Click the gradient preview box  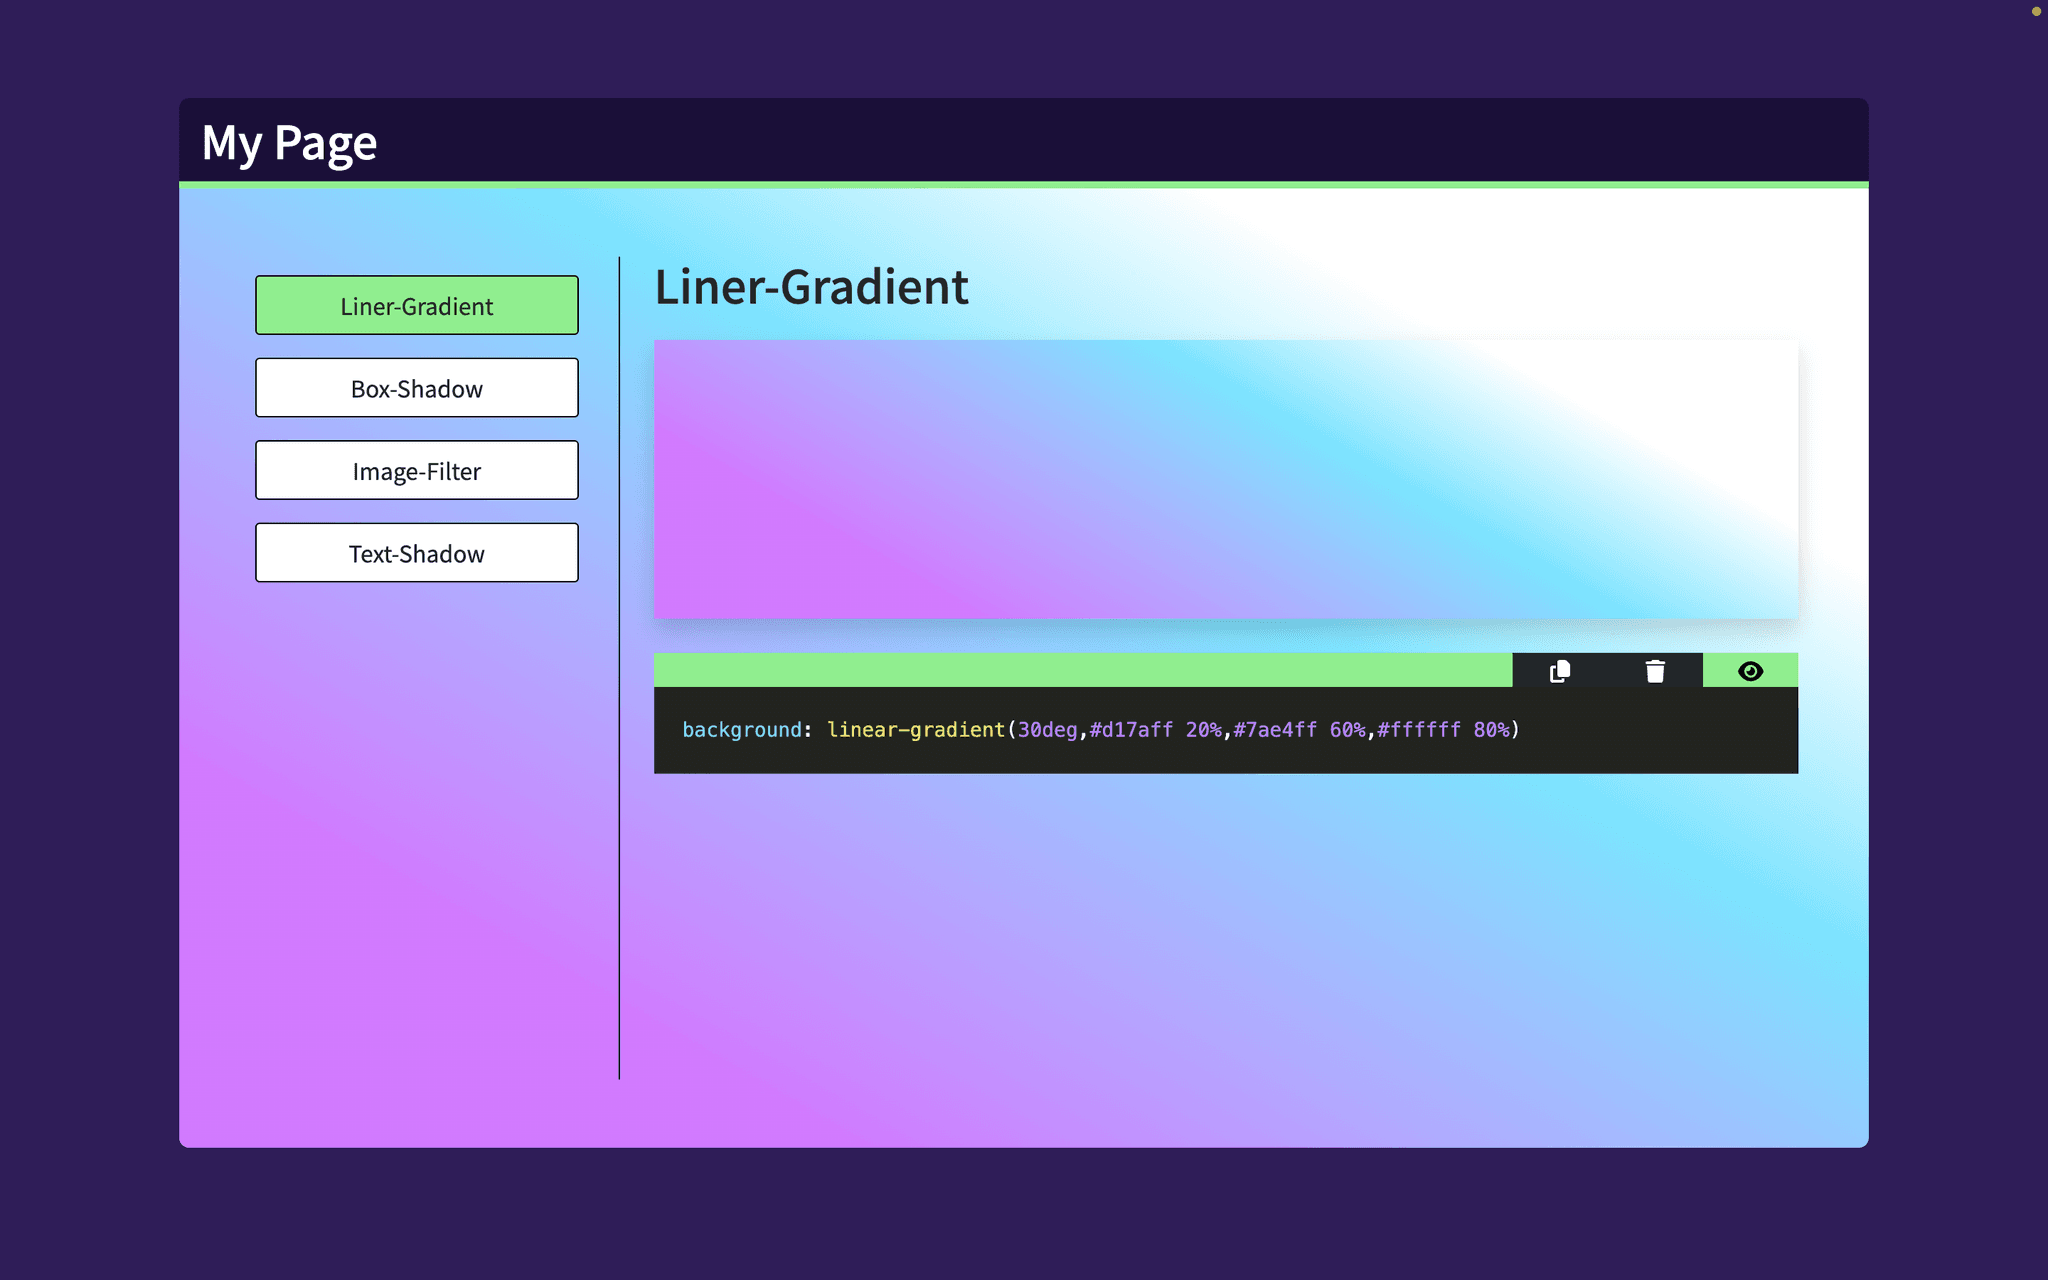pyautogui.click(x=1225, y=480)
